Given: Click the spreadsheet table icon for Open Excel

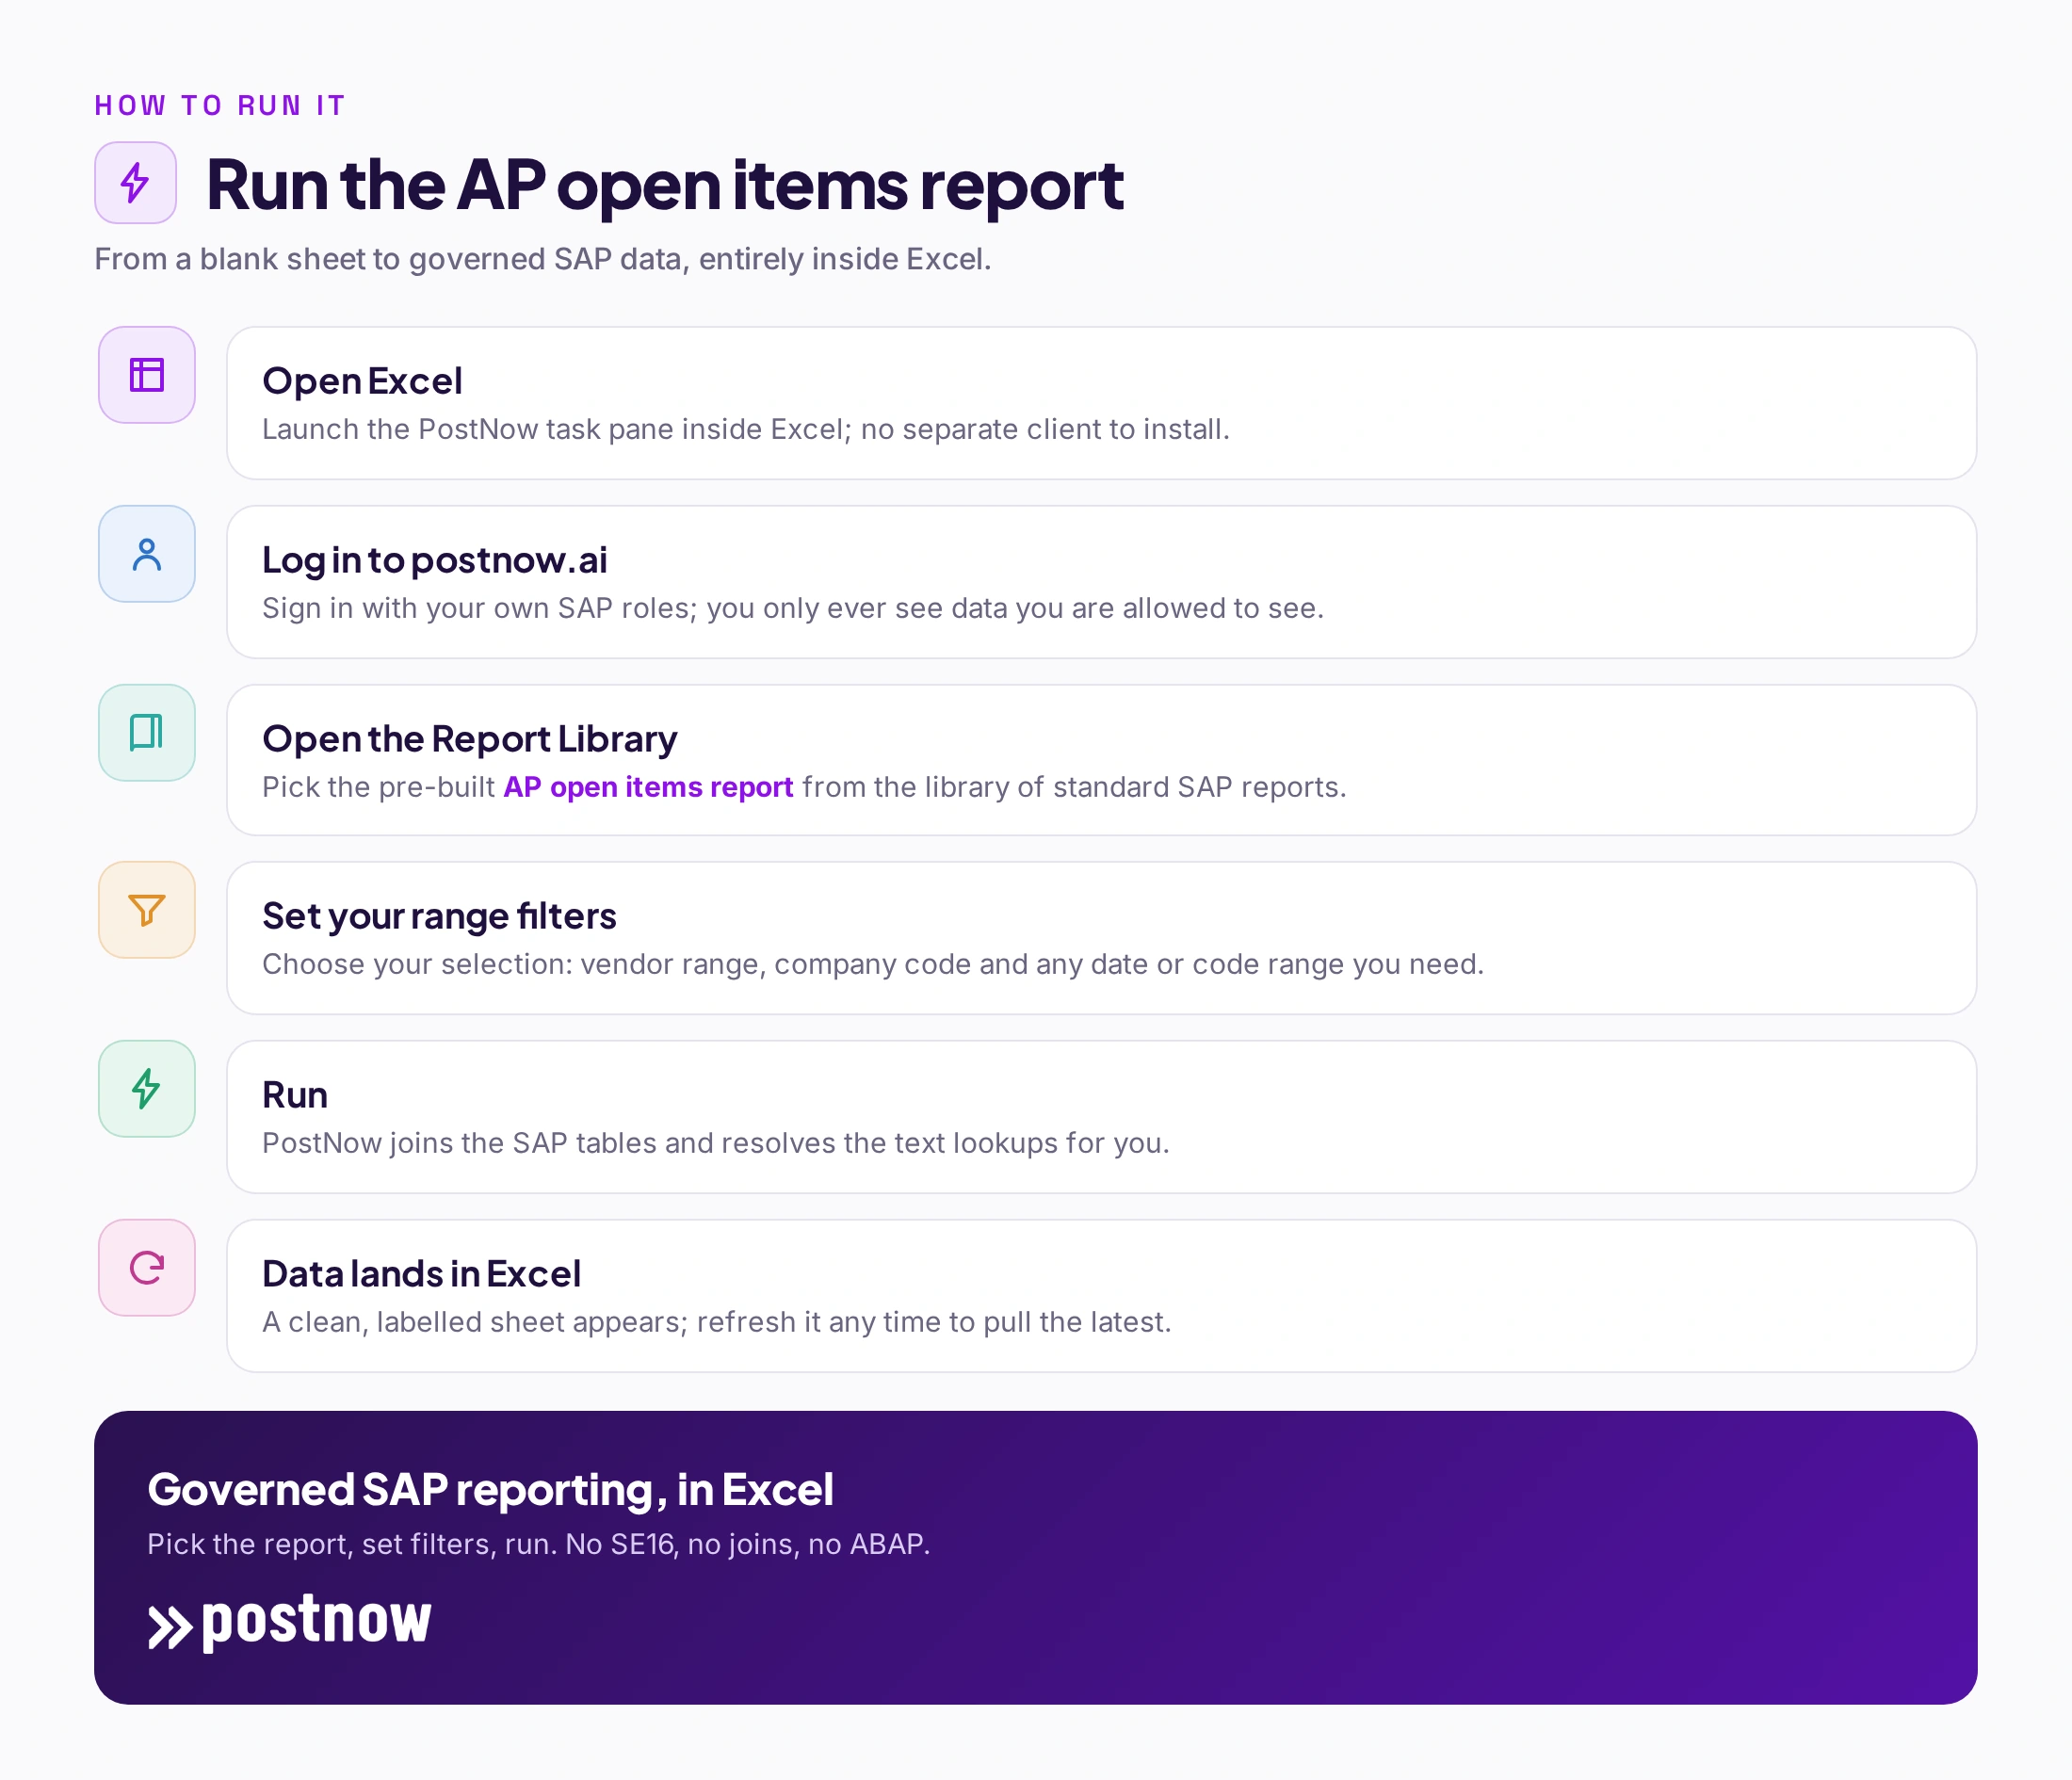Looking at the screenshot, I should tap(147, 375).
